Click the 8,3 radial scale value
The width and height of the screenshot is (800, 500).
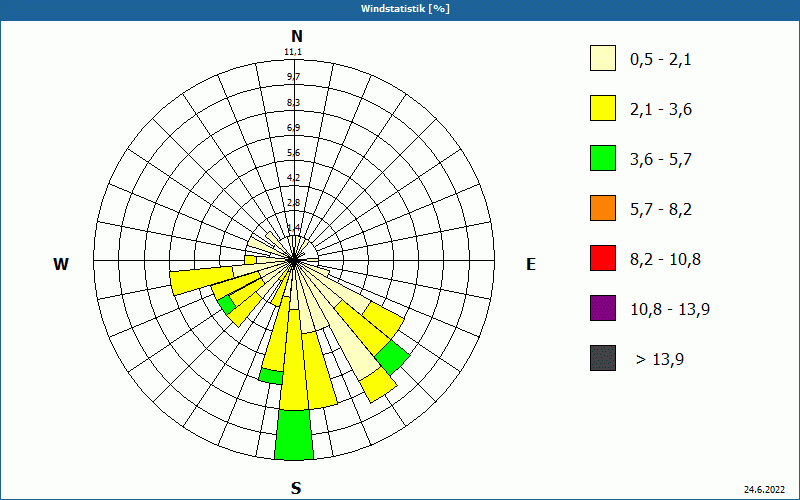[293, 103]
